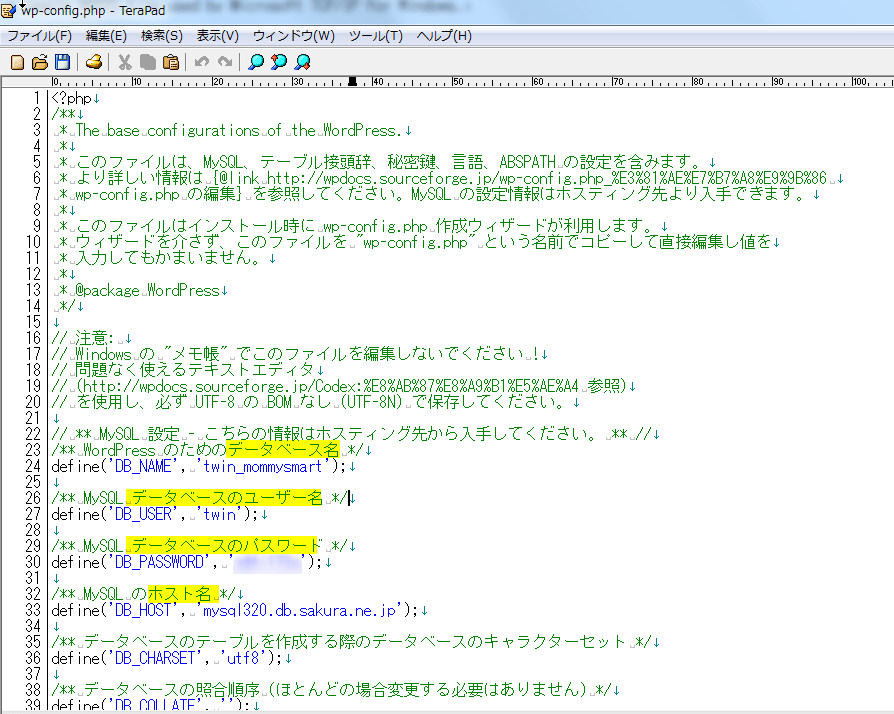
Task: Open the ツール(T) menu
Action: (375, 36)
